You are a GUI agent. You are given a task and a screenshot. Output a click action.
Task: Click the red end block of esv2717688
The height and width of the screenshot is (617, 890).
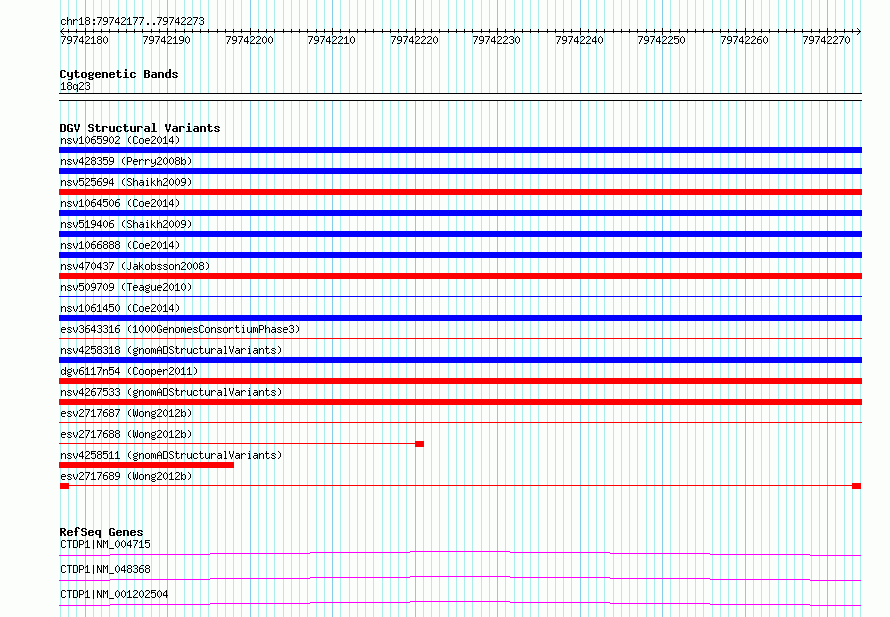(419, 444)
